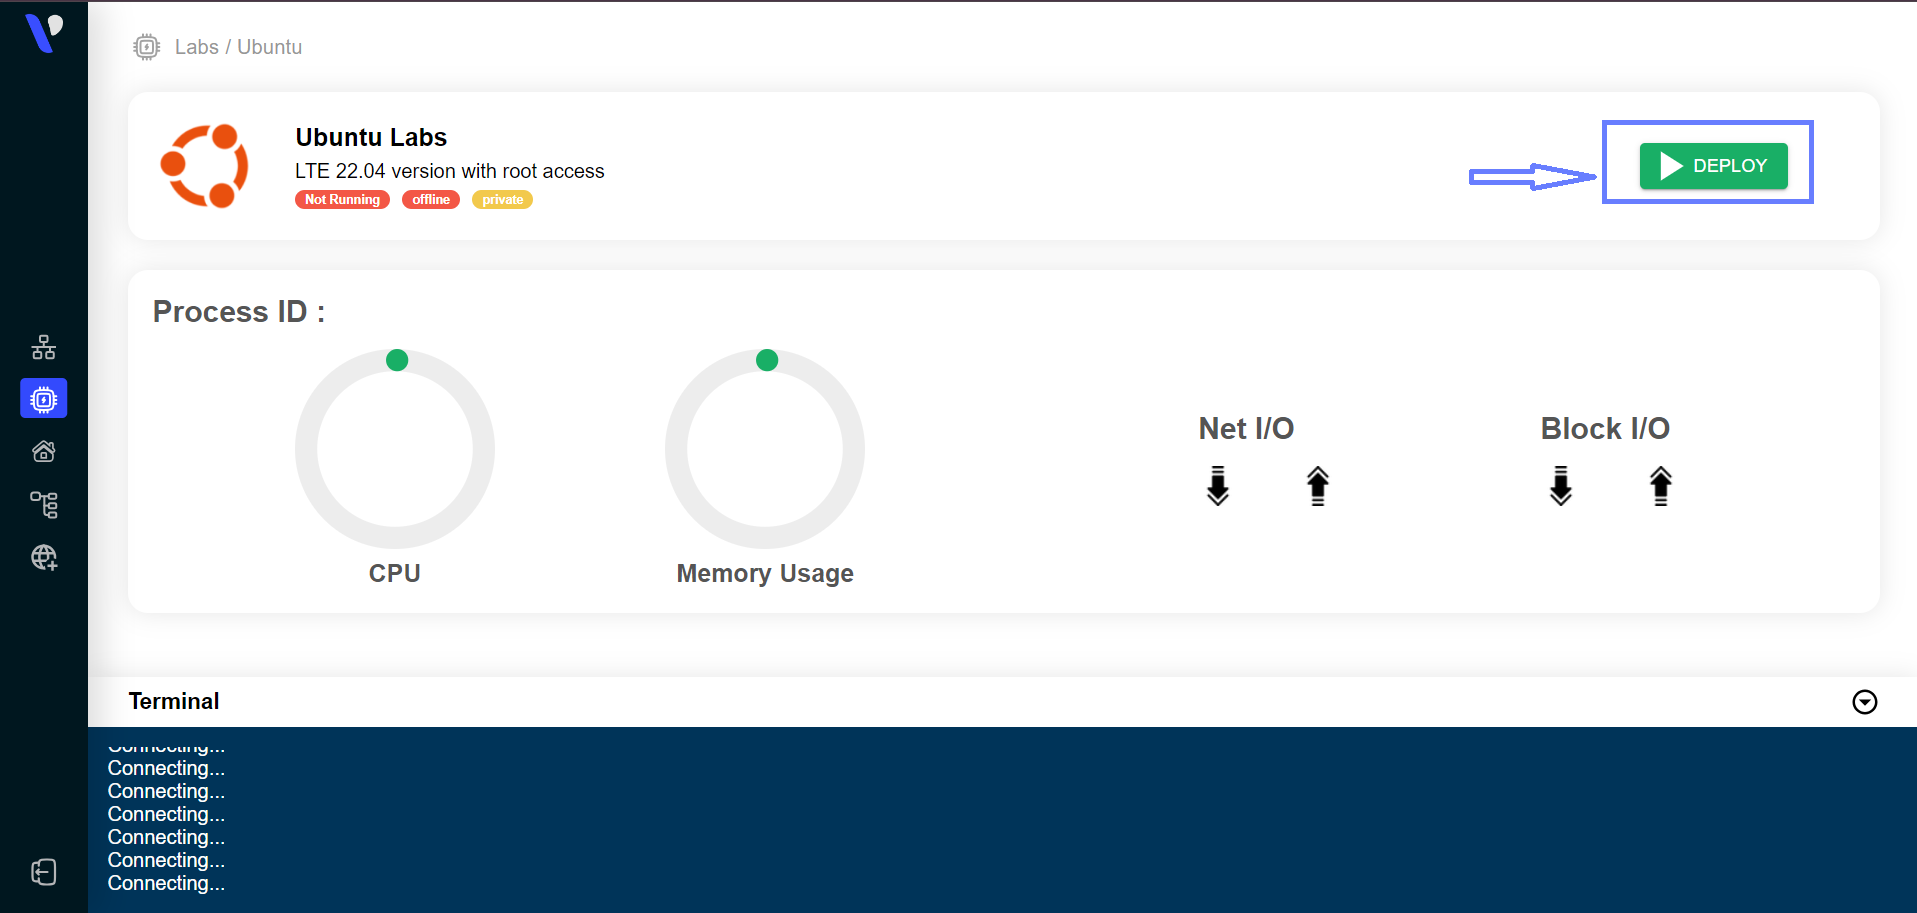Click the Net I/O upload arrow
Image resolution: width=1917 pixels, height=913 pixels.
point(1317,486)
